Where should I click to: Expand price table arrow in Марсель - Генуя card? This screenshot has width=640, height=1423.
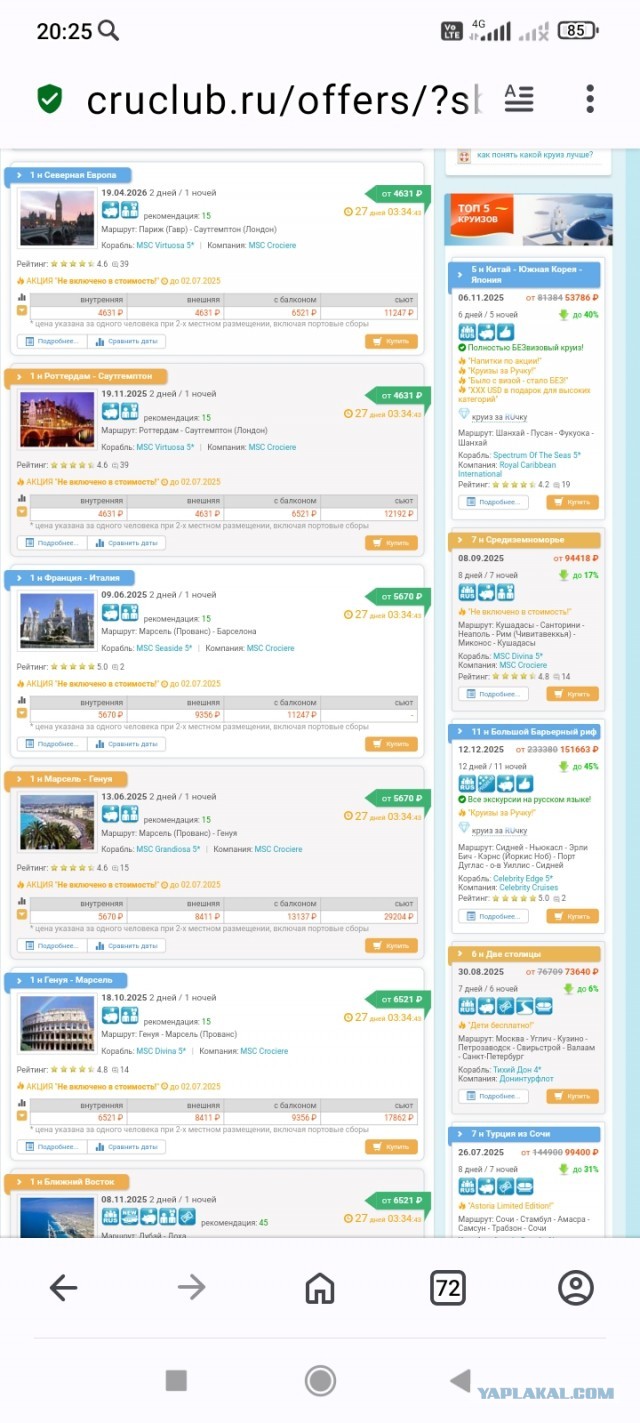tap(22, 915)
